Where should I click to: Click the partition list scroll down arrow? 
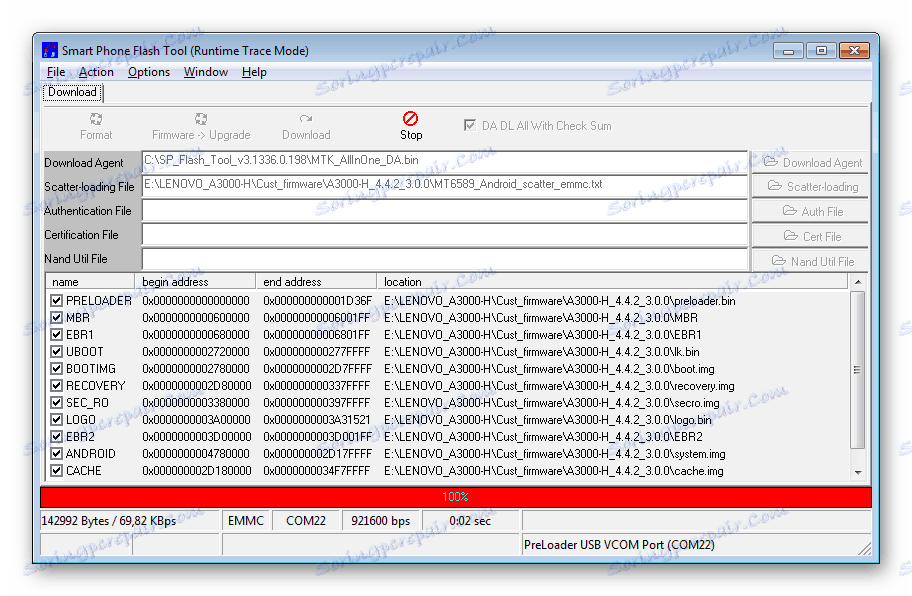click(x=858, y=473)
